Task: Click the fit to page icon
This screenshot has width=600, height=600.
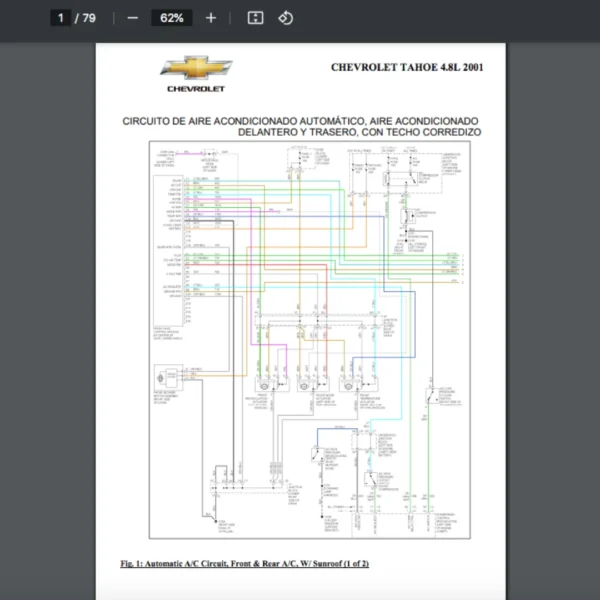Action: point(255,18)
